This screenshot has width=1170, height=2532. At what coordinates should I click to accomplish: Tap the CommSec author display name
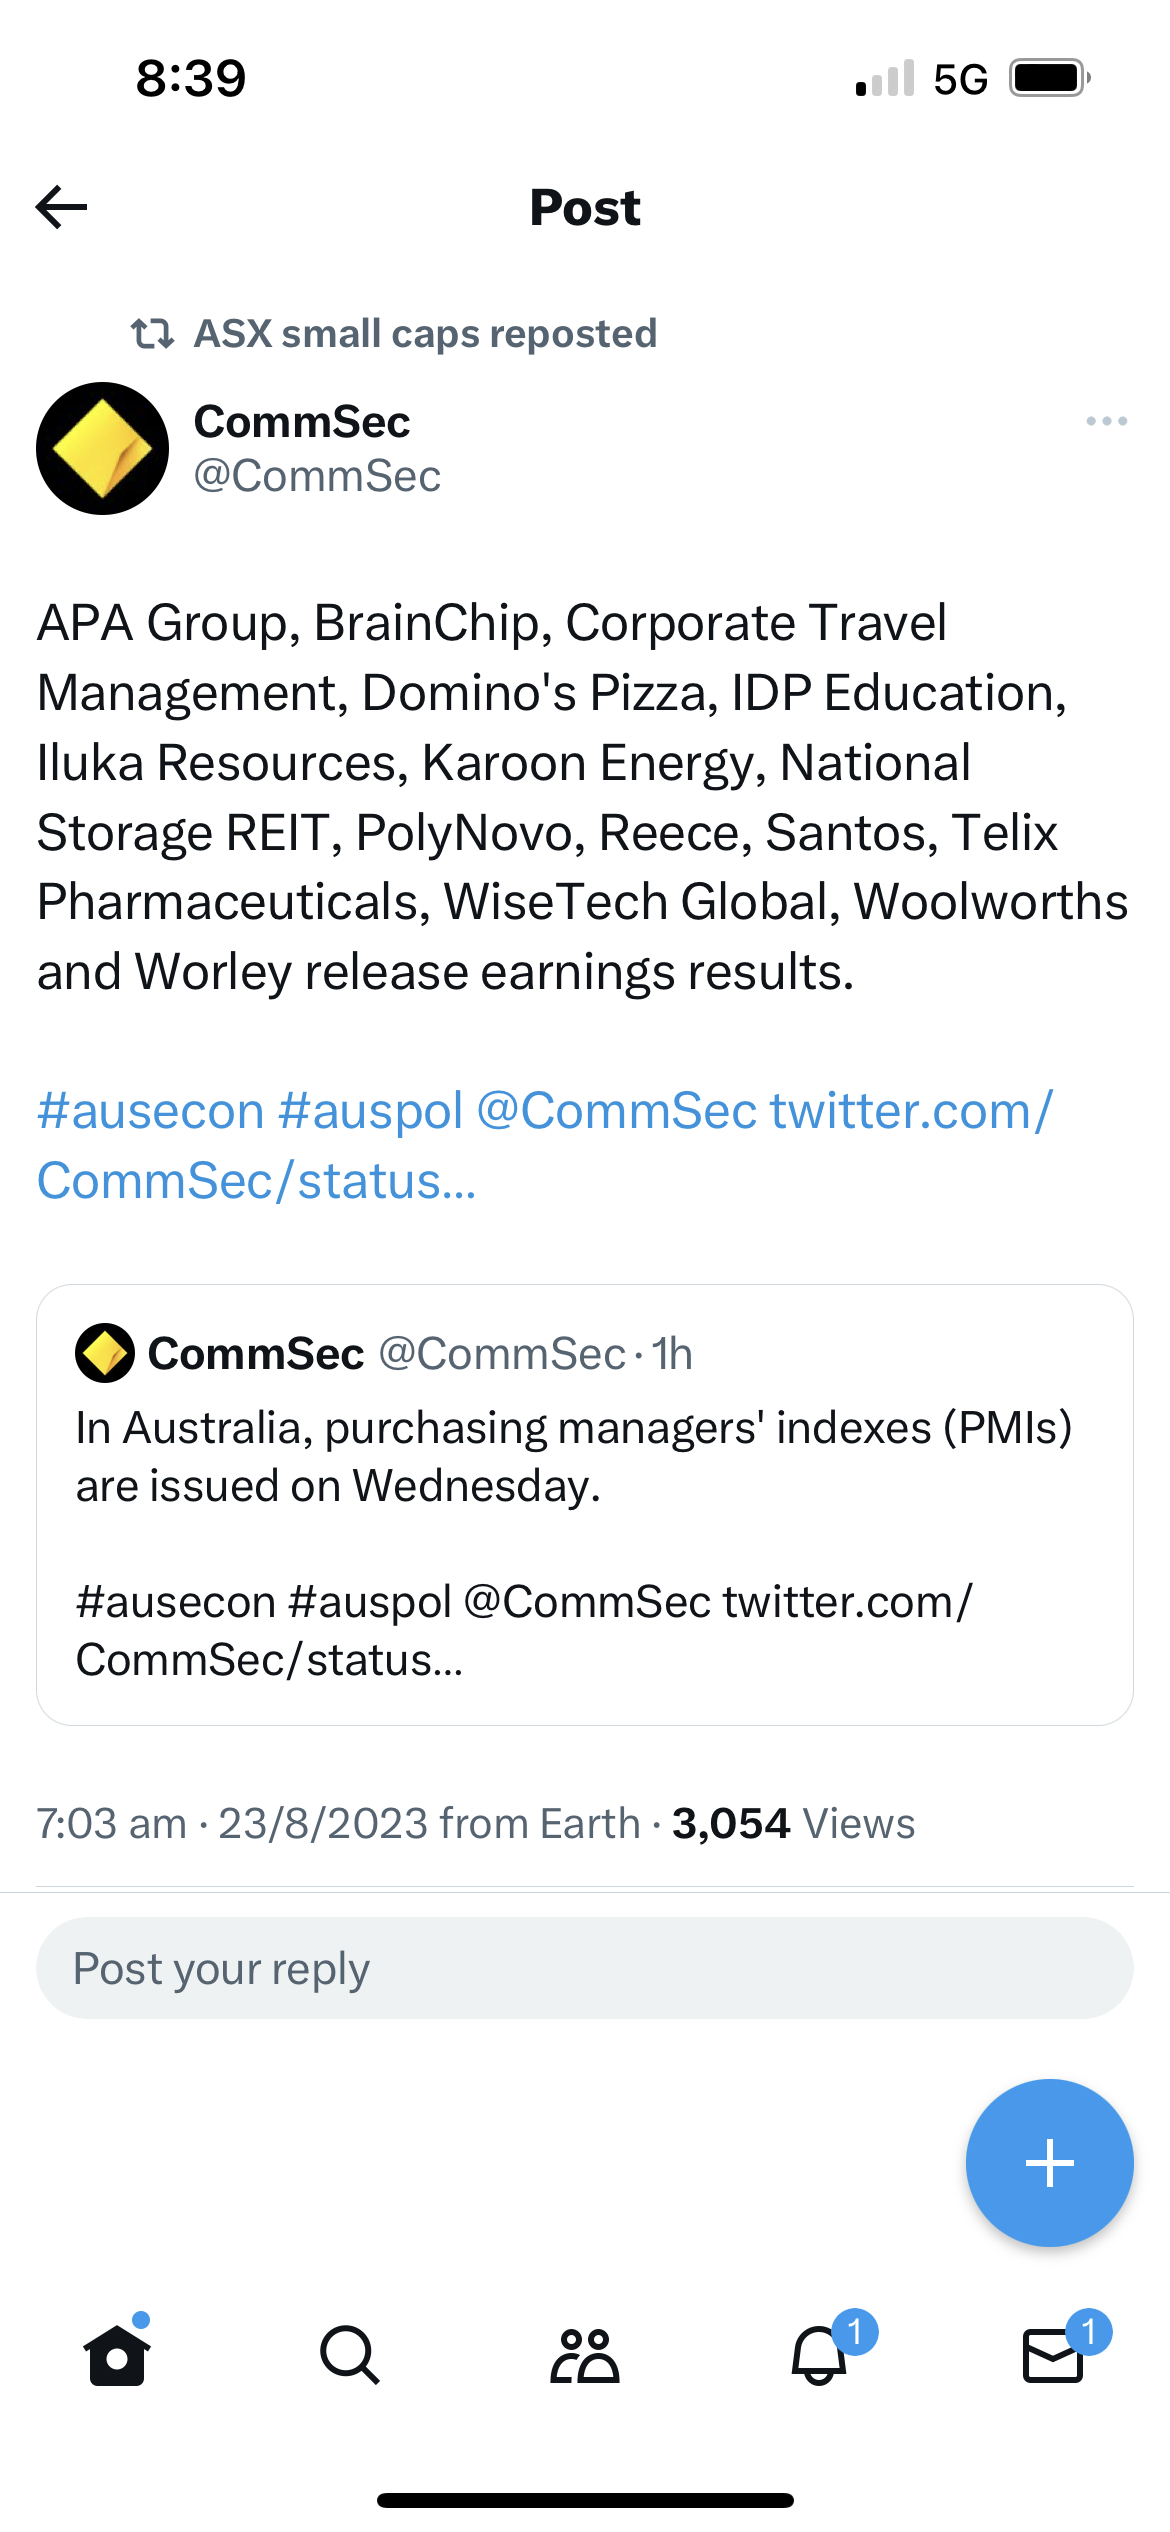(302, 422)
